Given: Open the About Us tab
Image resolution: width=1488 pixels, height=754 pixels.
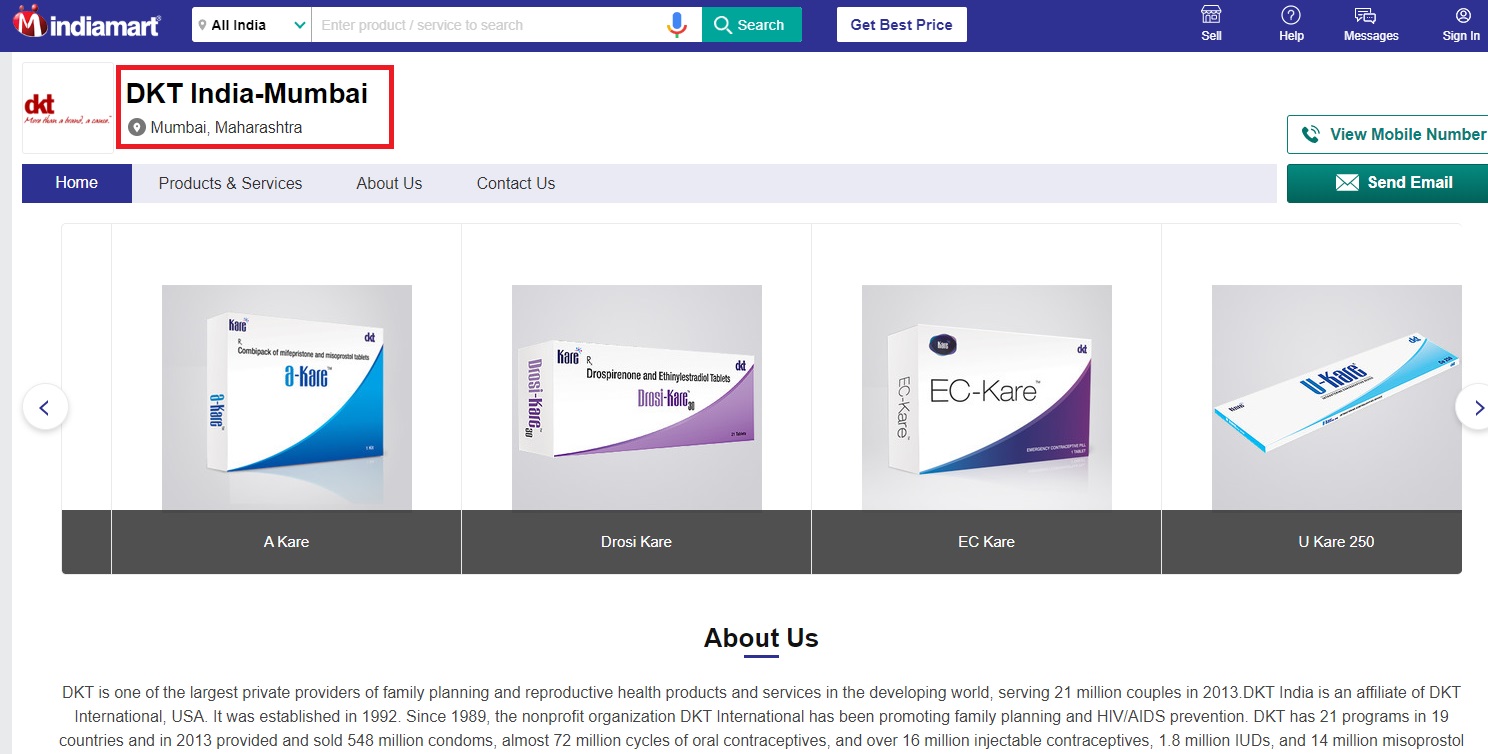Looking at the screenshot, I should click(x=389, y=183).
